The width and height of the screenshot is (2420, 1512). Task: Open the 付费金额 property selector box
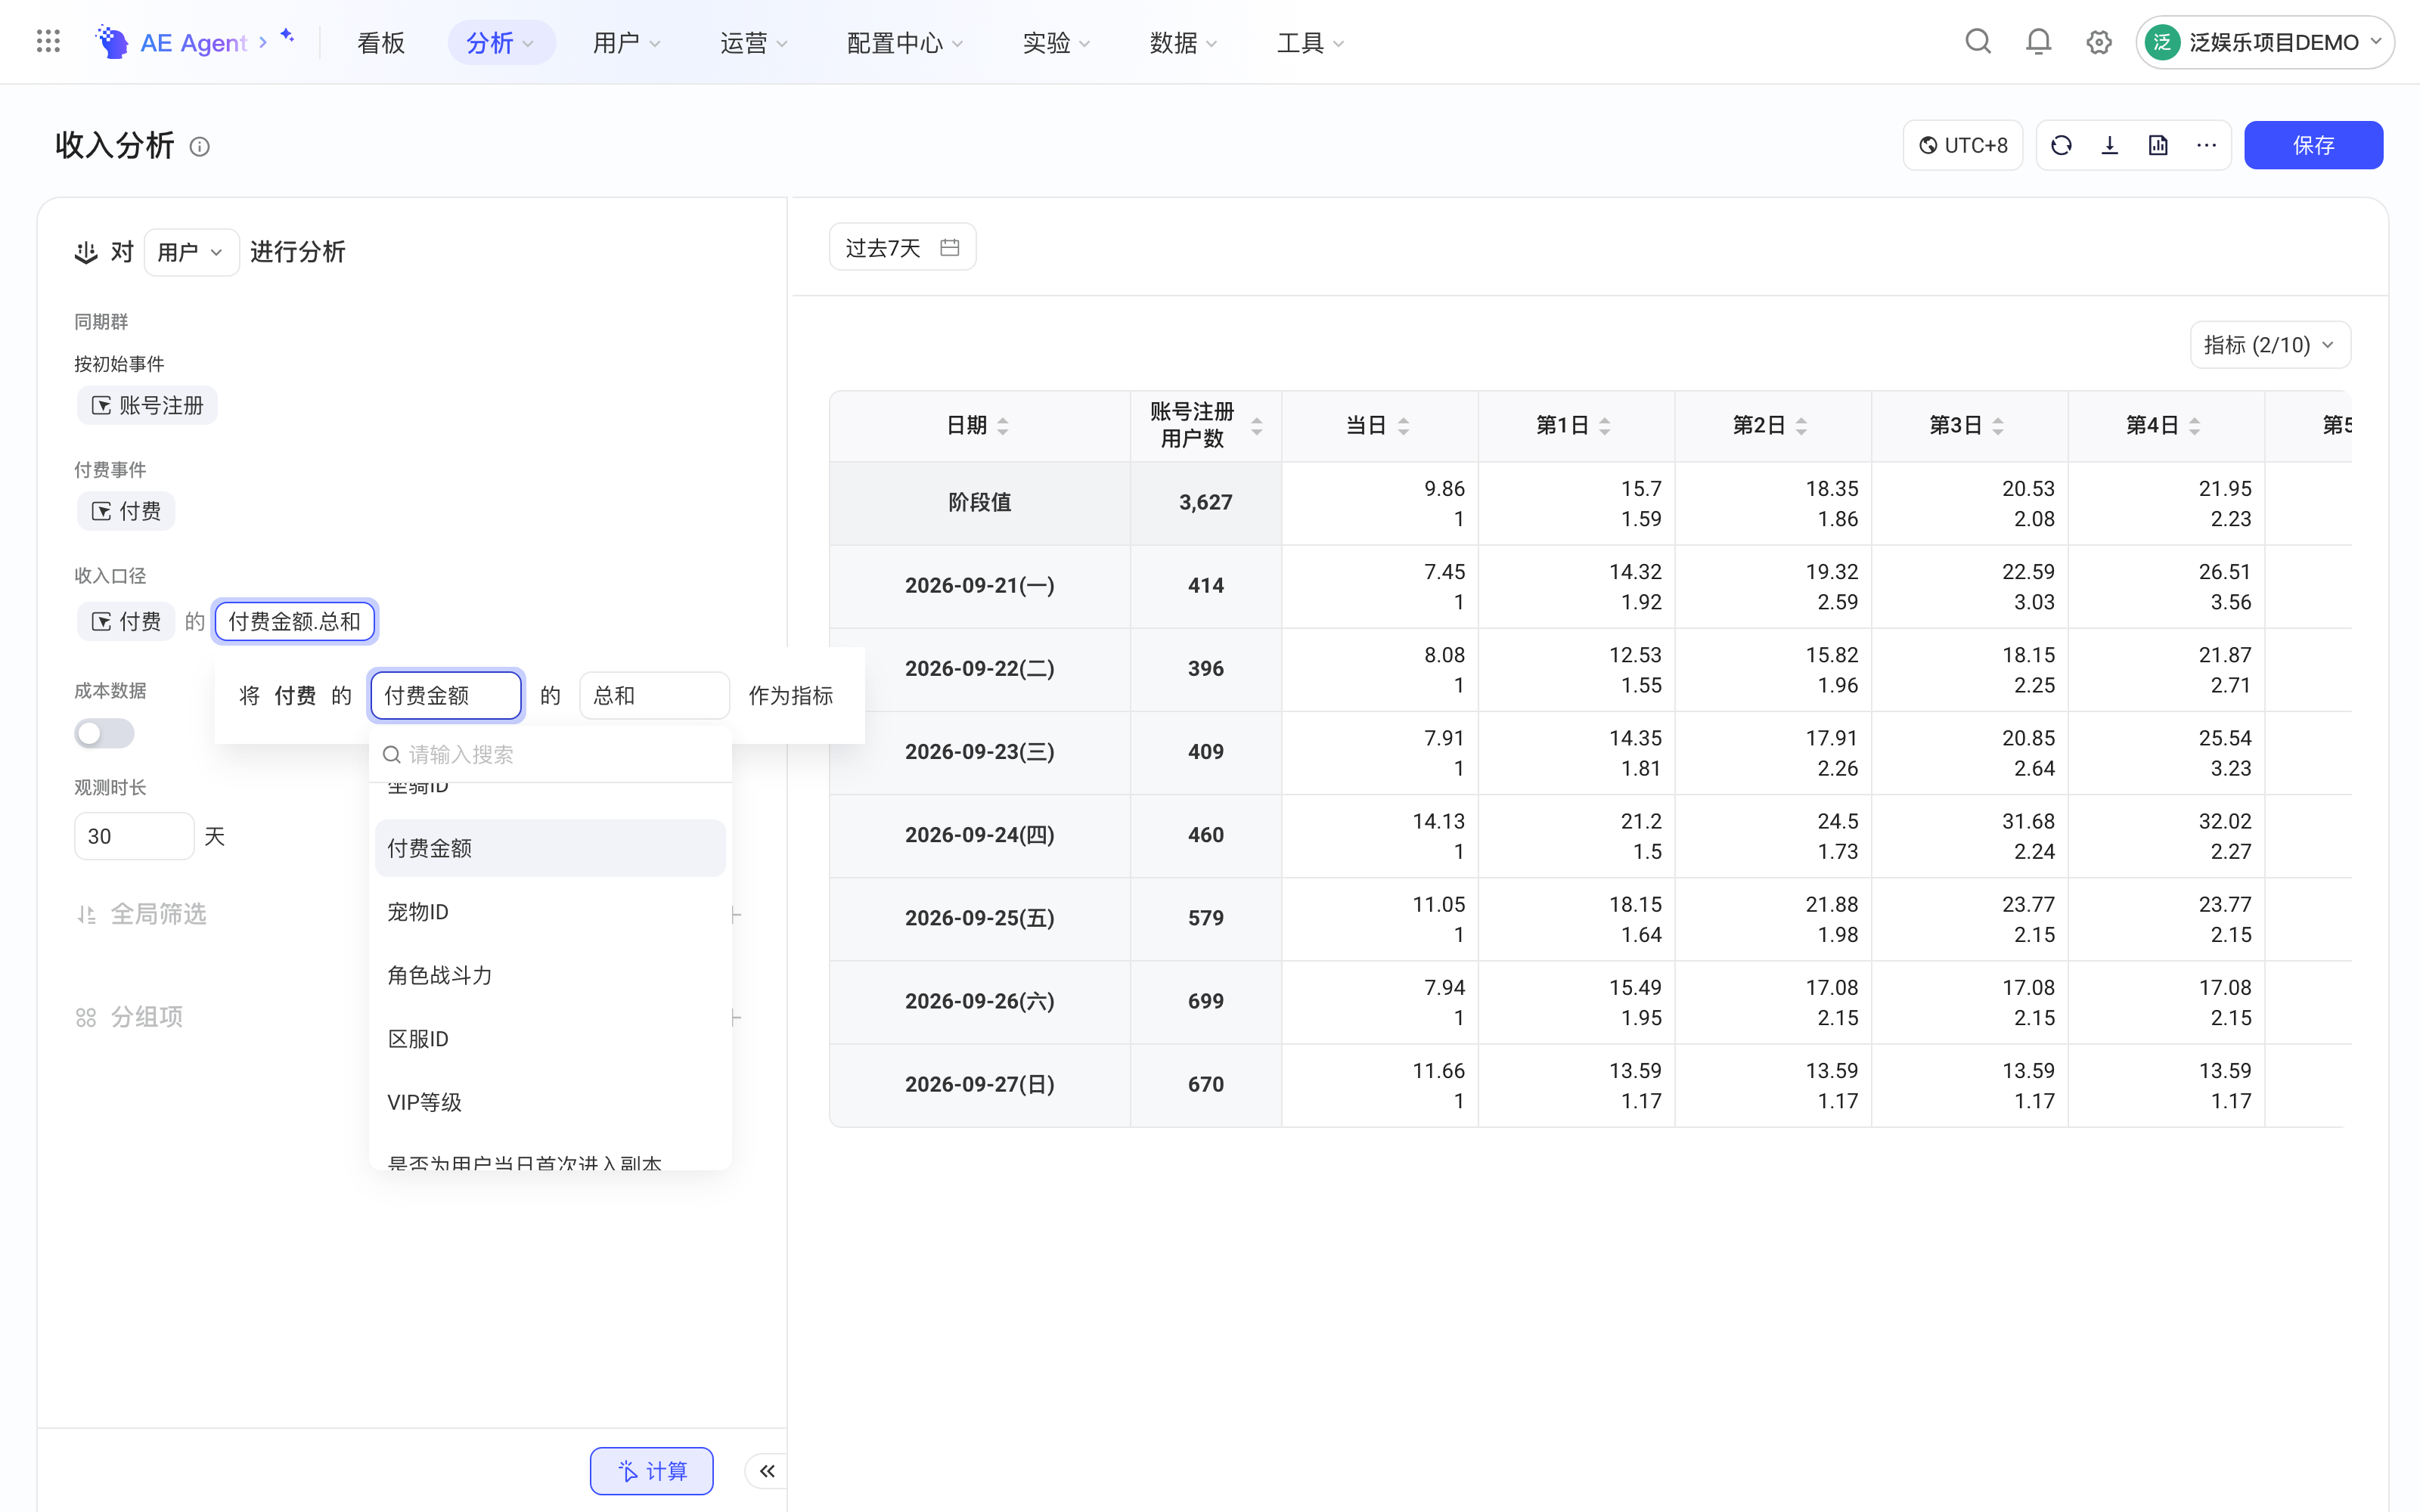click(x=446, y=695)
